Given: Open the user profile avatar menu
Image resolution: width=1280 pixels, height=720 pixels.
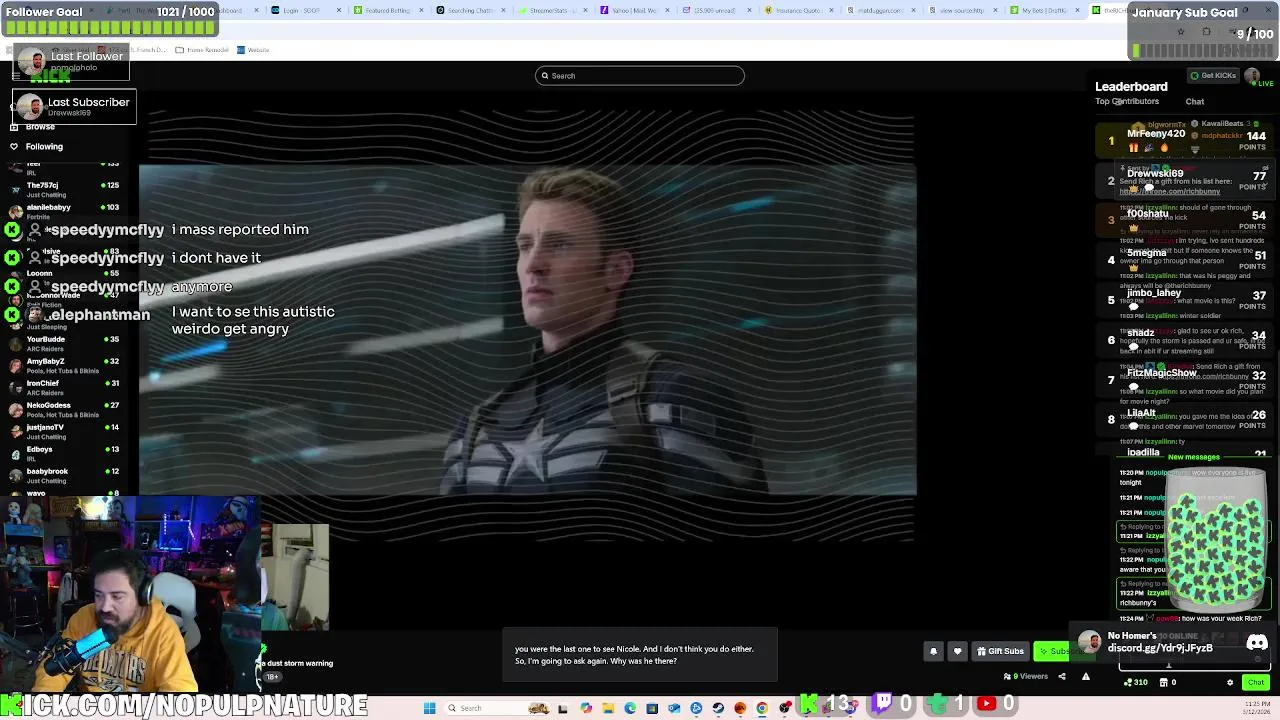Looking at the screenshot, I should 1252,76.
